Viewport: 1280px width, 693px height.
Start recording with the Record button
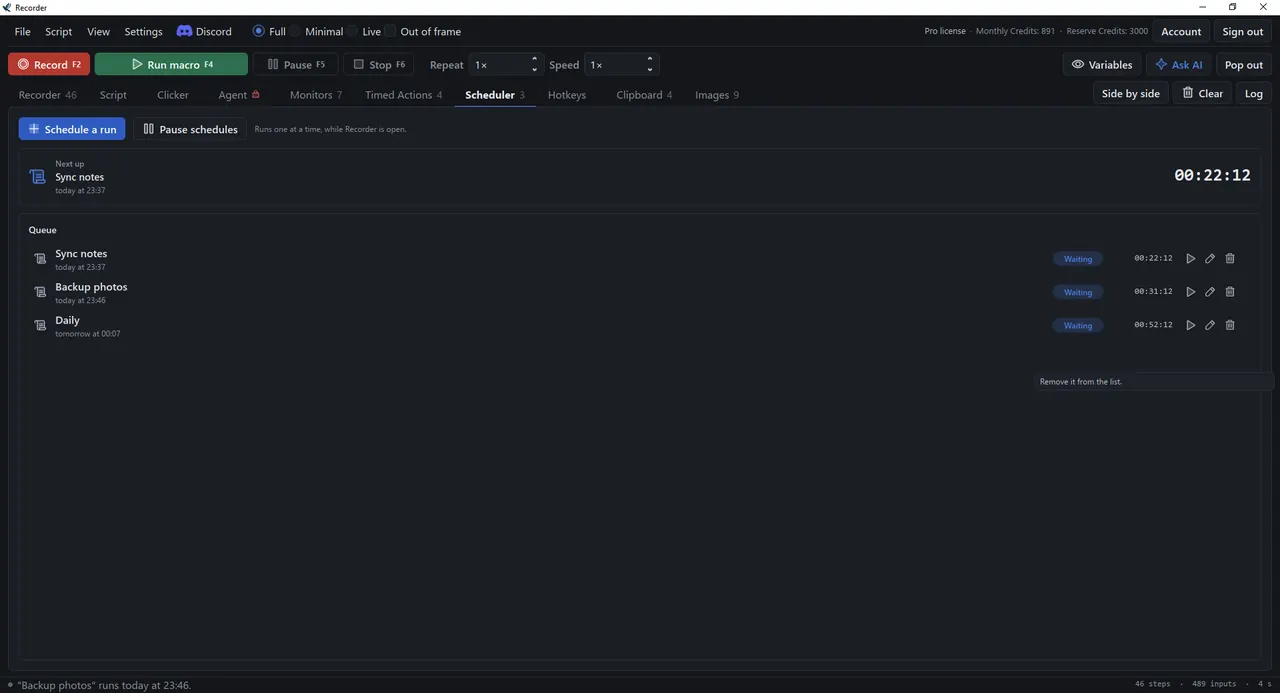click(49, 64)
